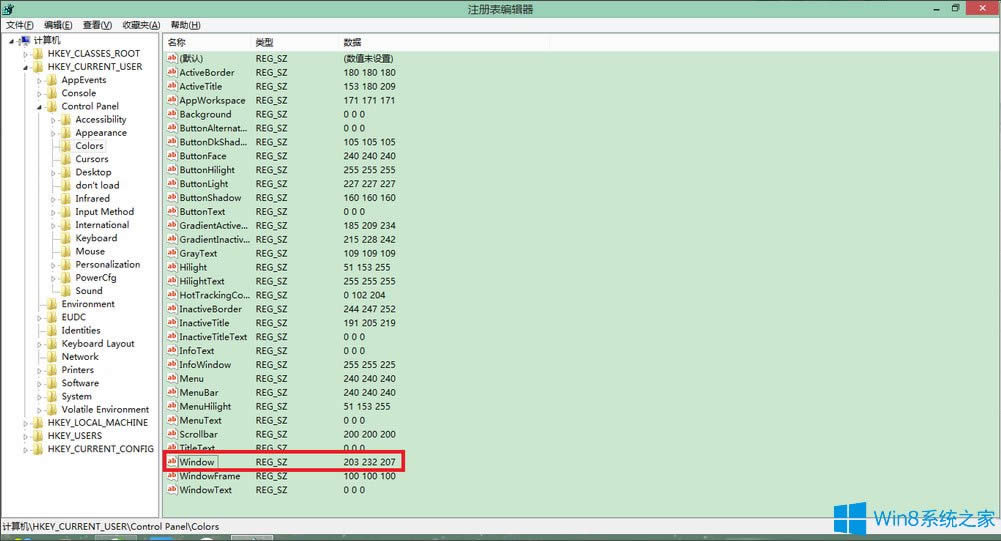Select the InactiveTitleText value name

(213, 337)
